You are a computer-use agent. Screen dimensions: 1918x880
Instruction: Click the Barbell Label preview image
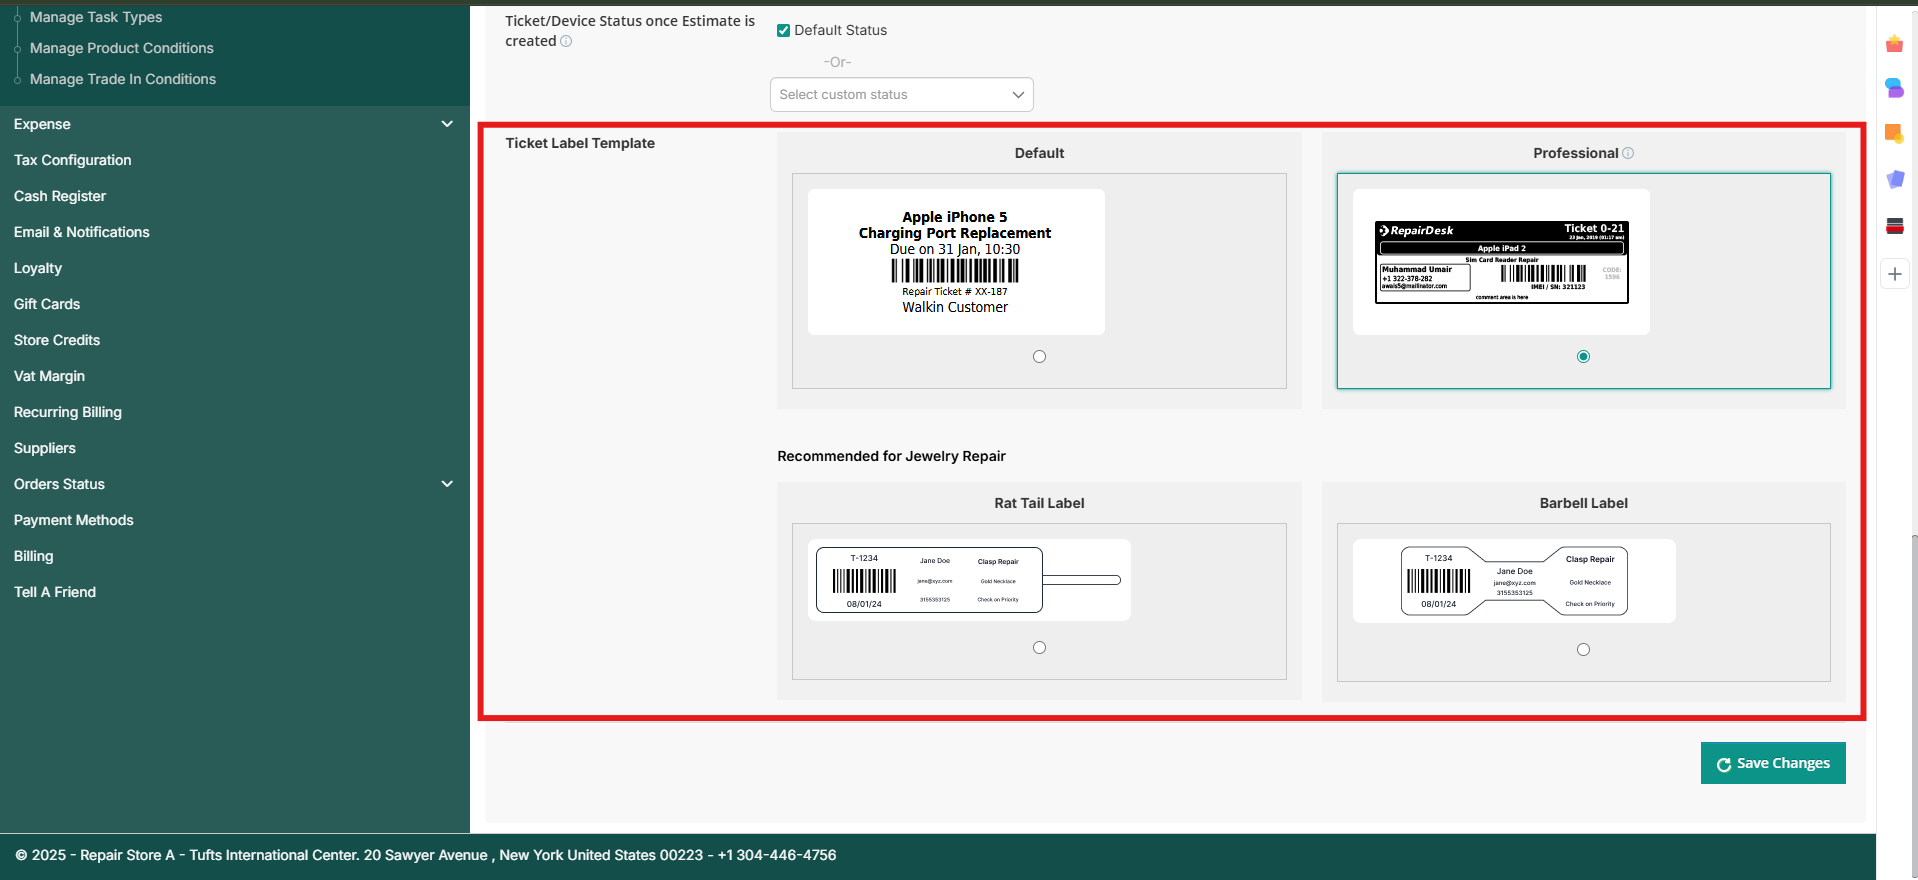coord(1514,581)
